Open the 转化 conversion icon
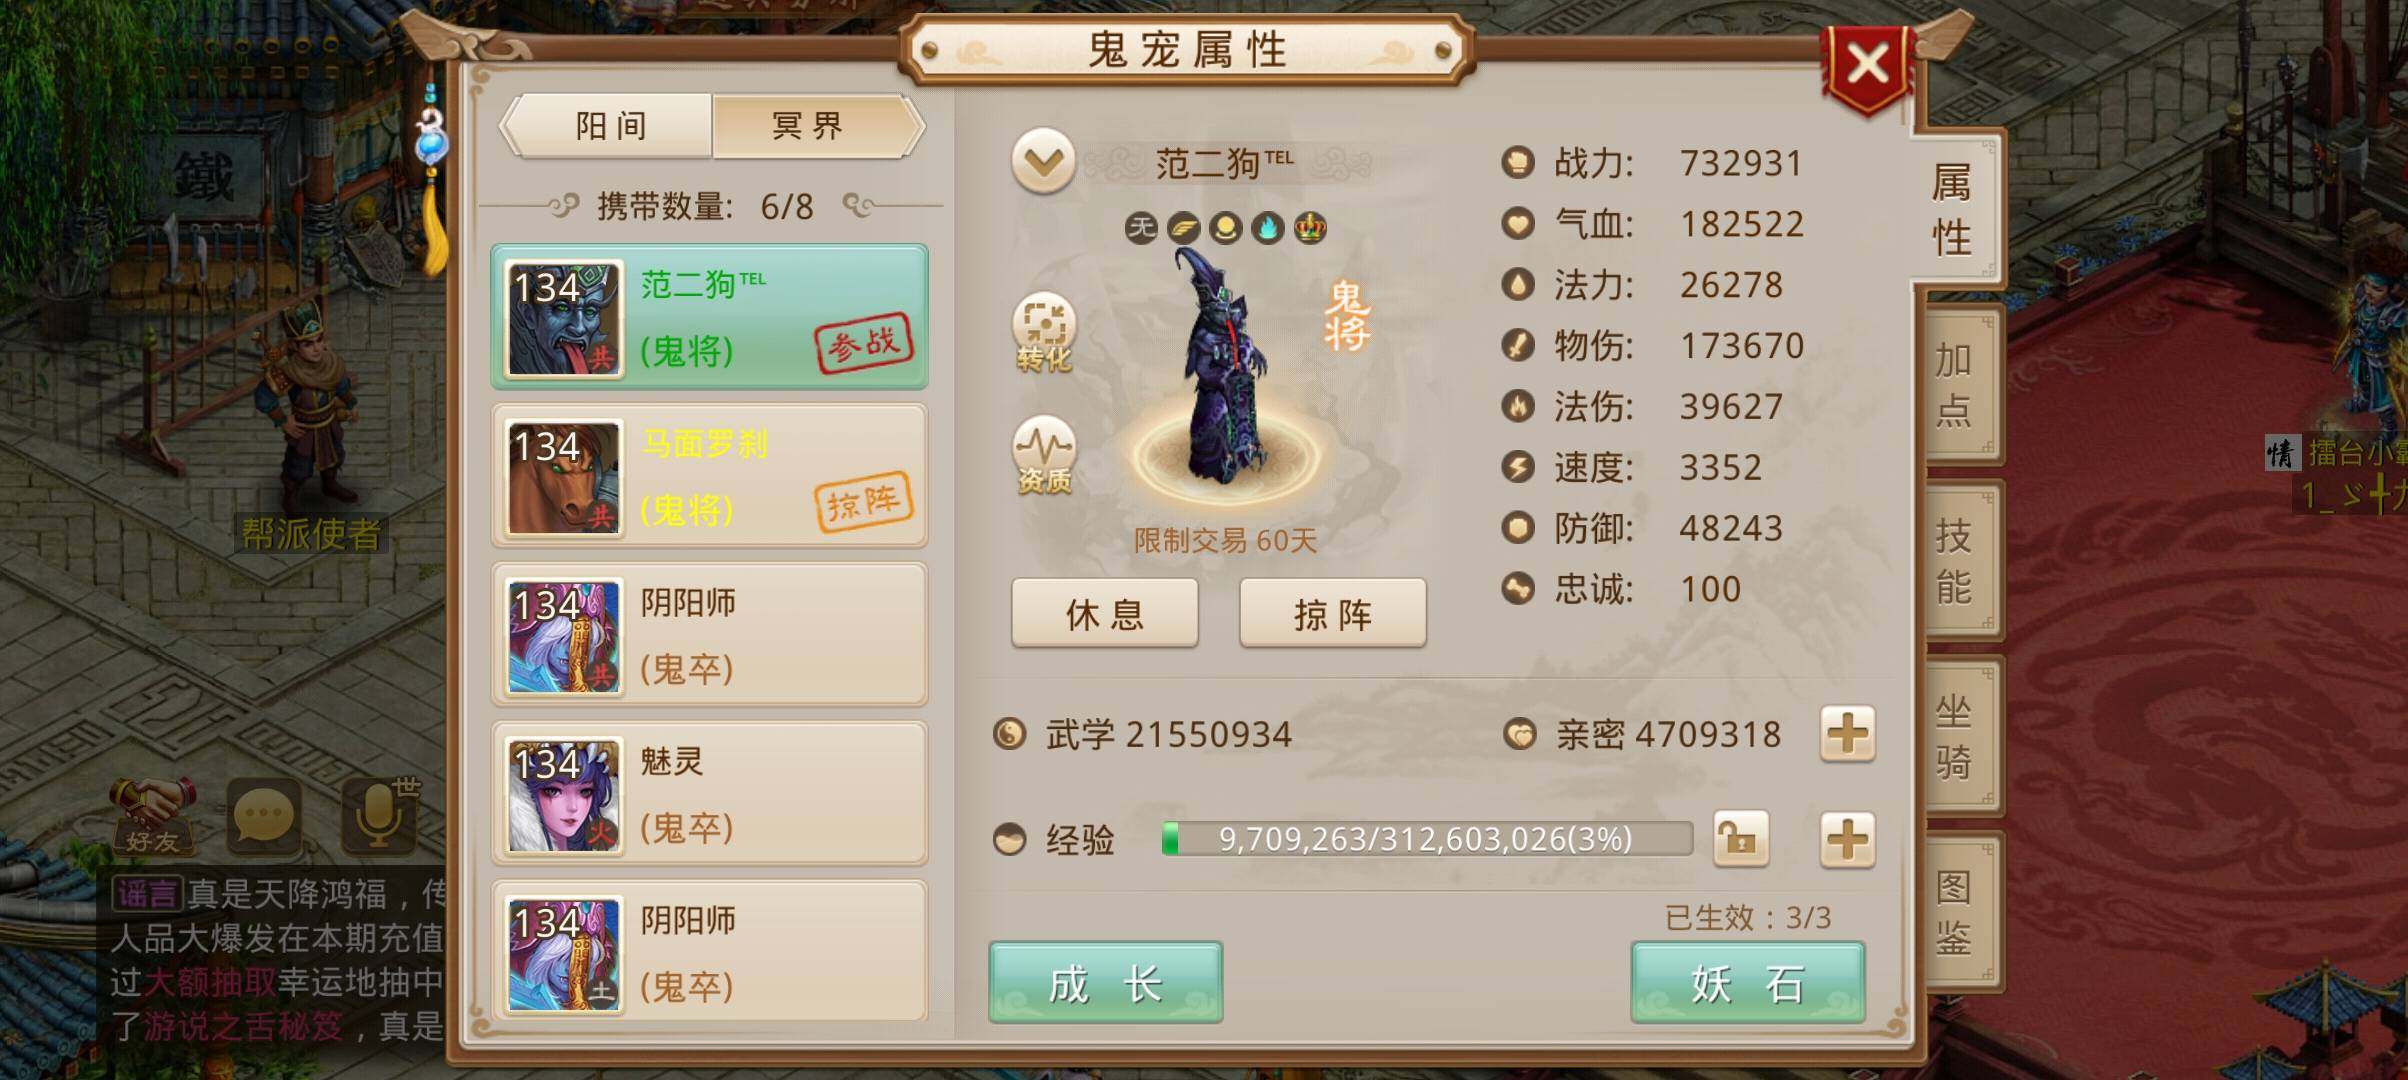The width and height of the screenshot is (2408, 1080). tap(1044, 332)
